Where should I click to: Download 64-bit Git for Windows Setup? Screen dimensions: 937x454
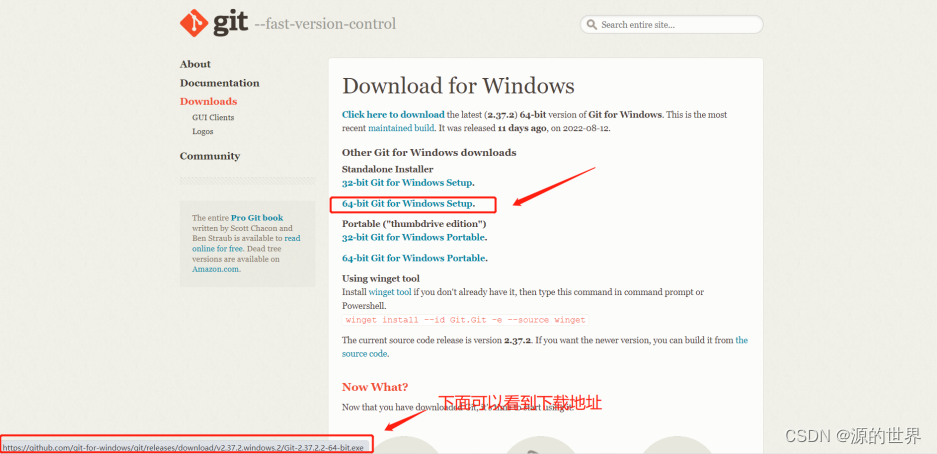click(x=408, y=204)
